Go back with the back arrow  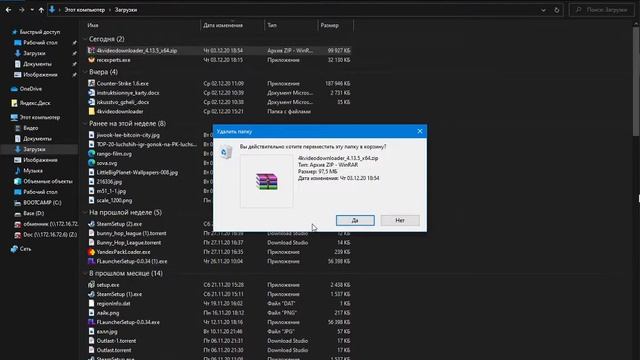9,10
